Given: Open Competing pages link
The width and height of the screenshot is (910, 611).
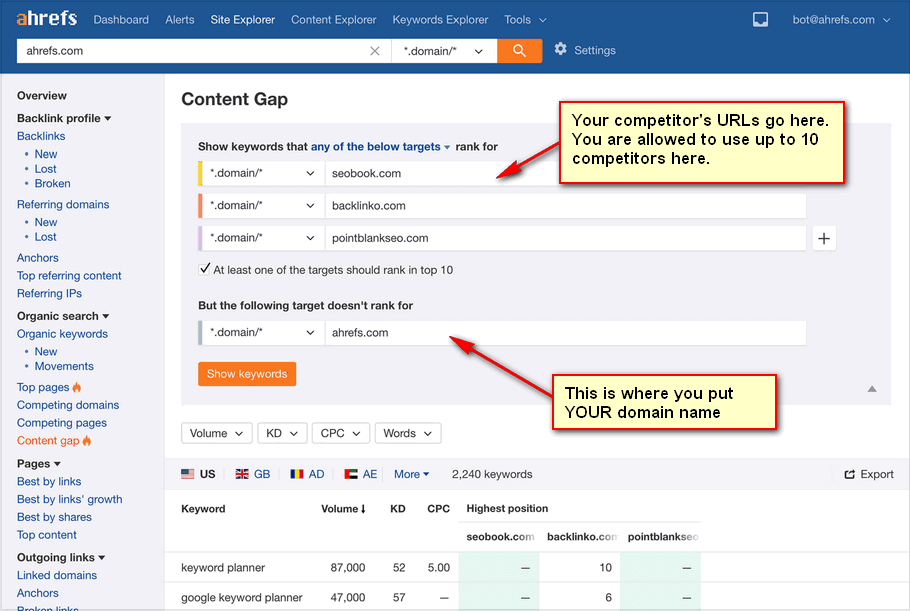Looking at the screenshot, I should [x=62, y=423].
